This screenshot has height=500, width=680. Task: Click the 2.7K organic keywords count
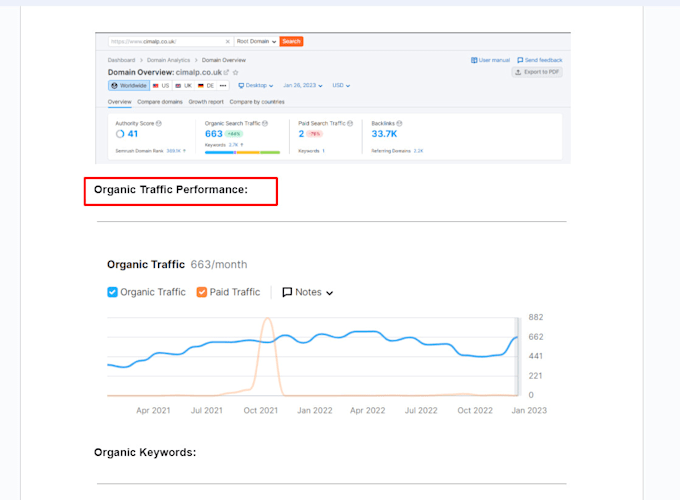[x=233, y=145]
